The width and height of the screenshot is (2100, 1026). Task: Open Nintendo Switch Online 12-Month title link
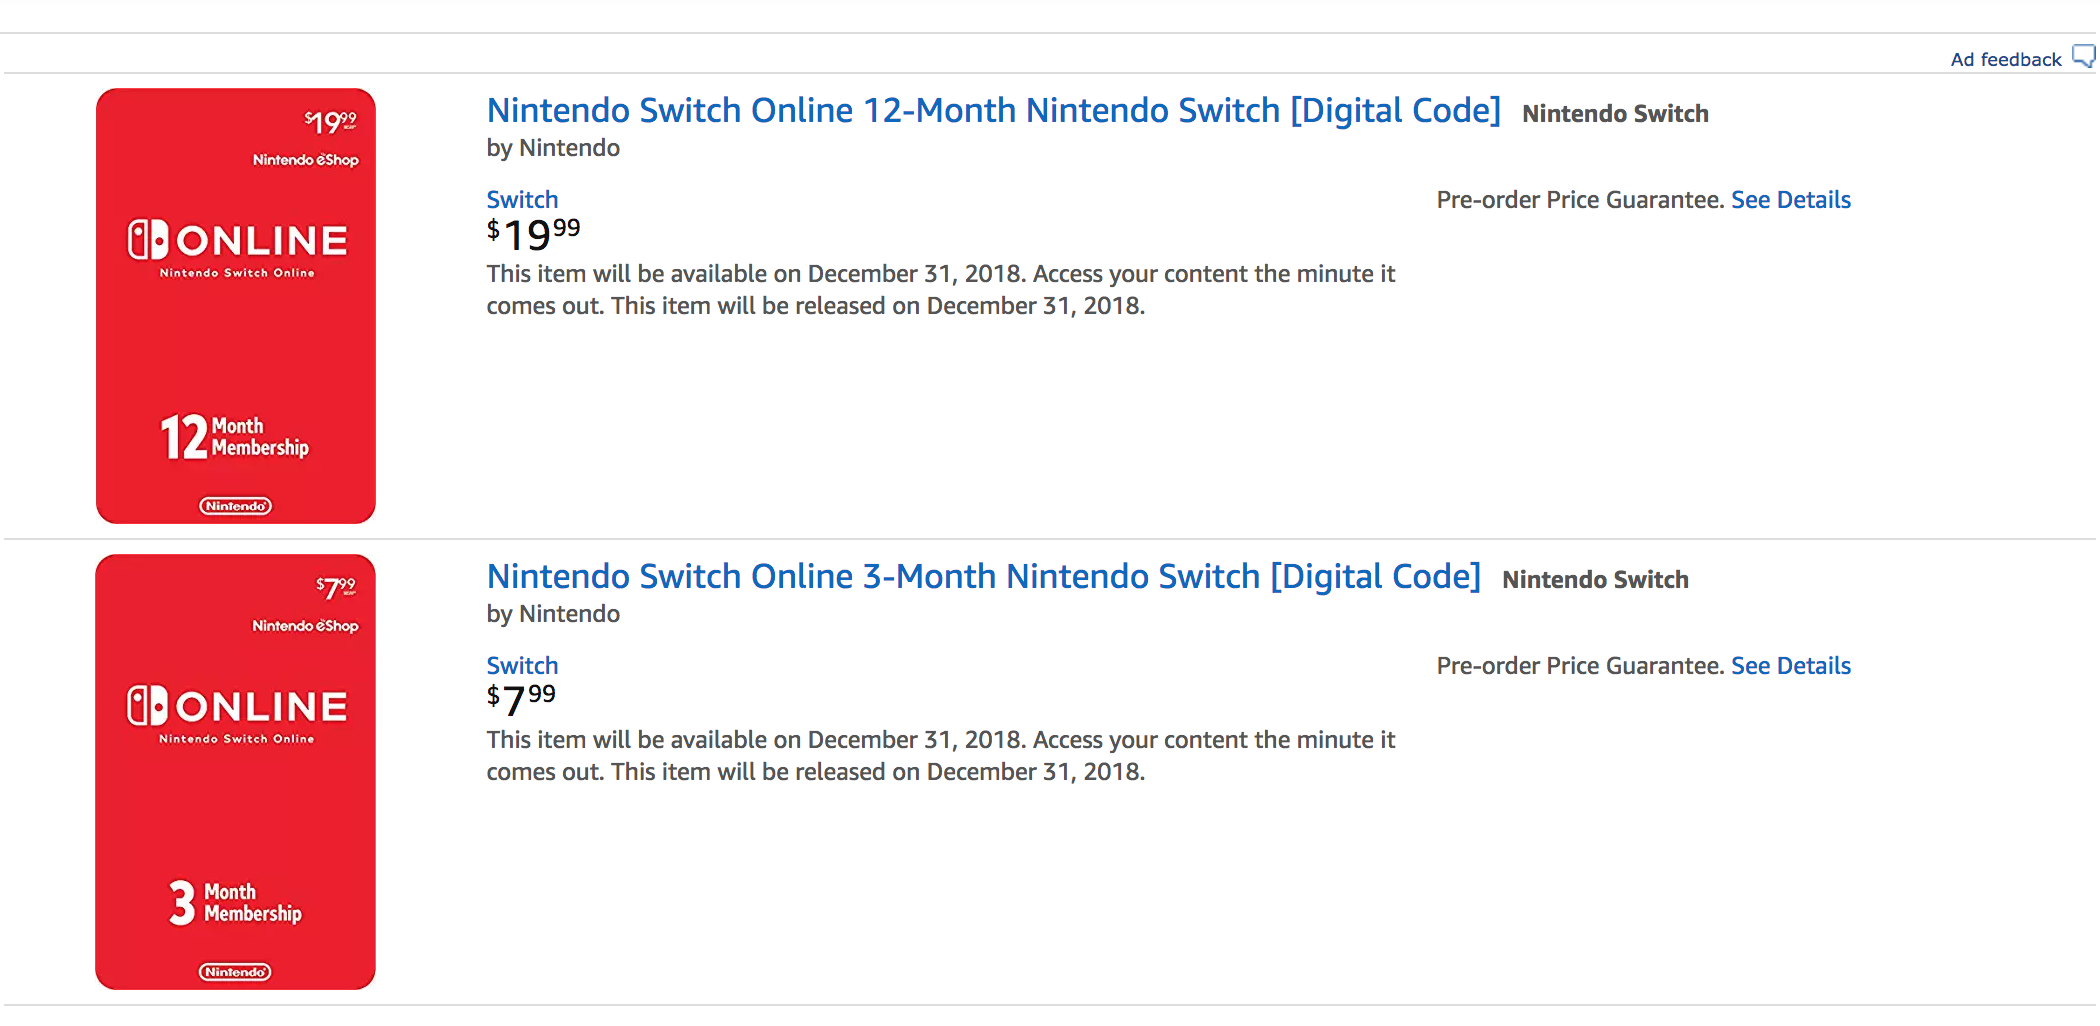[x=993, y=111]
